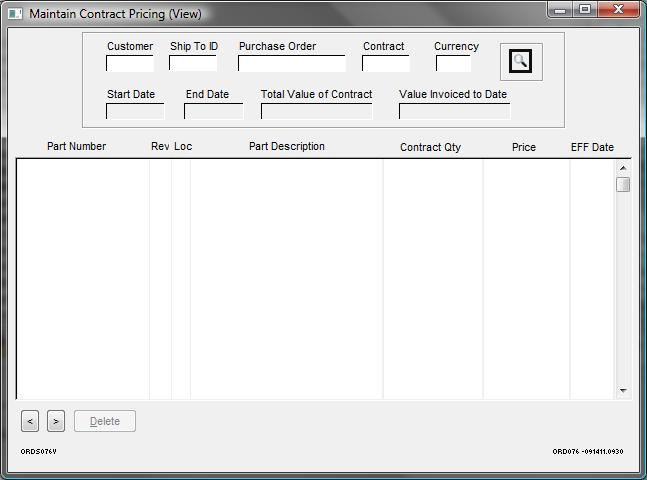This screenshot has height=480, width=647.
Task: Click the scrollbar down arrow
Action: [623, 390]
